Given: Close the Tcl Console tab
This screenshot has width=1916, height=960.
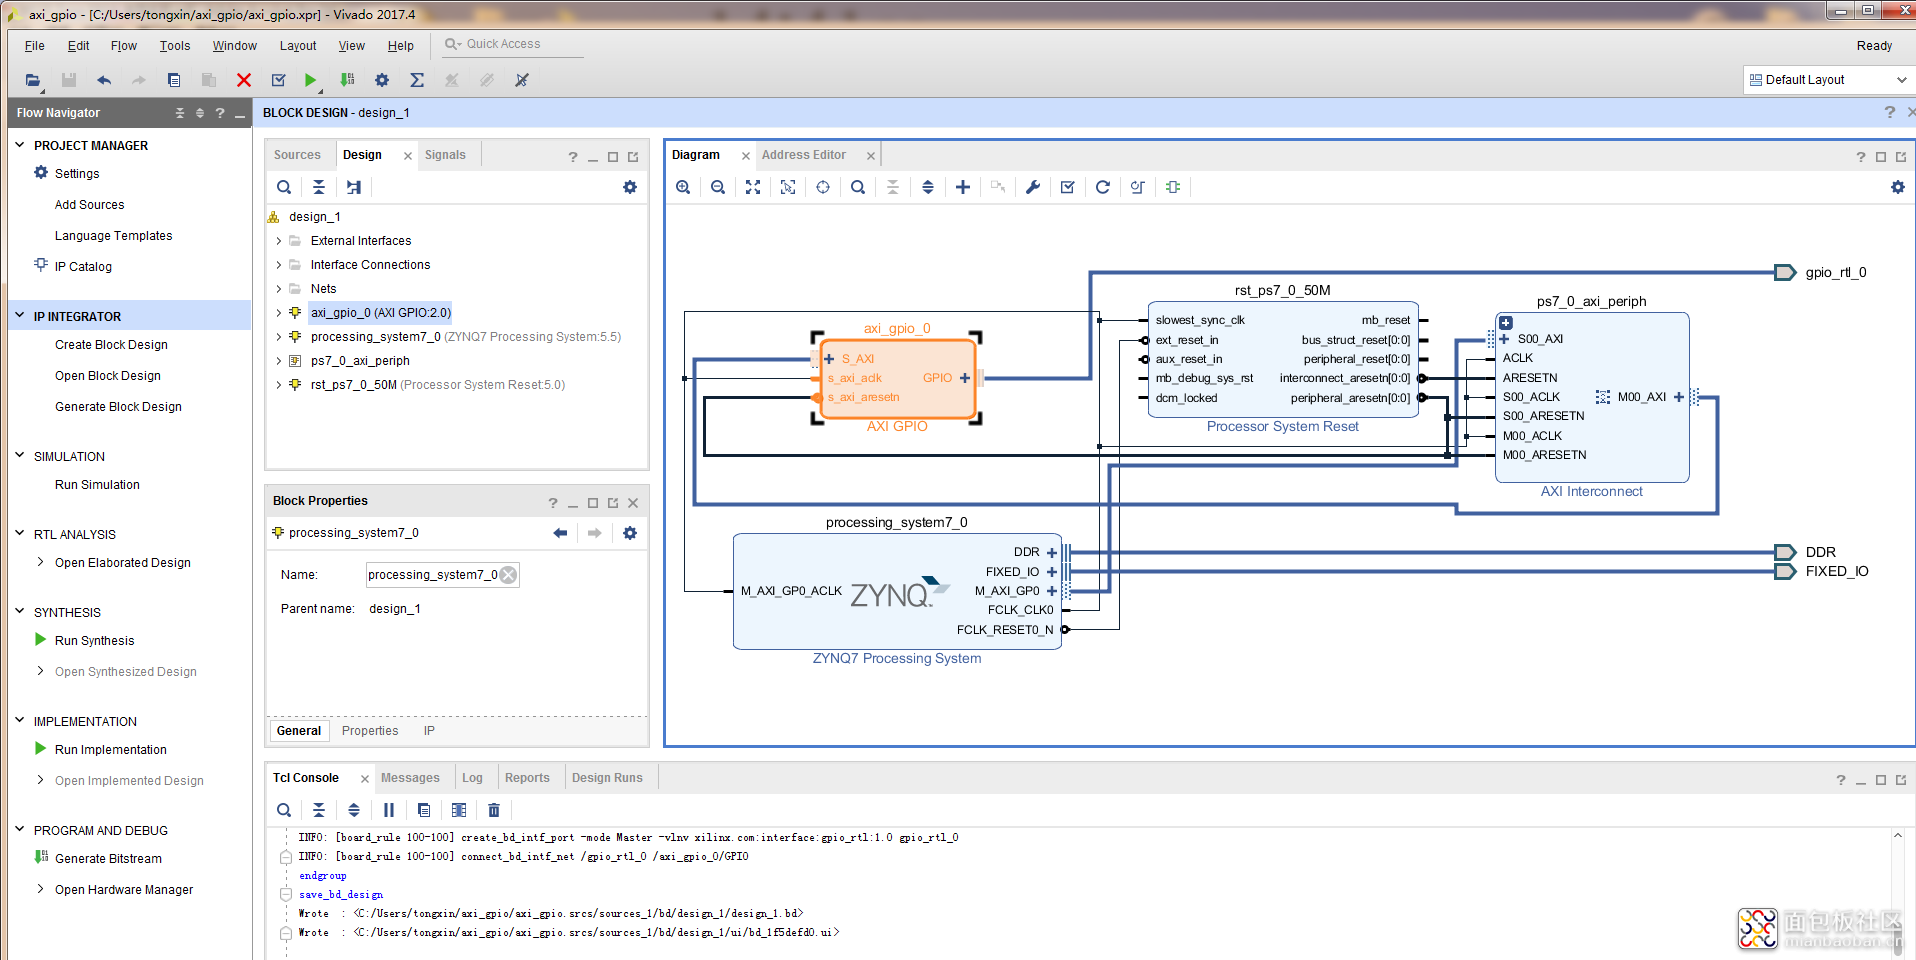Looking at the screenshot, I should (x=365, y=779).
